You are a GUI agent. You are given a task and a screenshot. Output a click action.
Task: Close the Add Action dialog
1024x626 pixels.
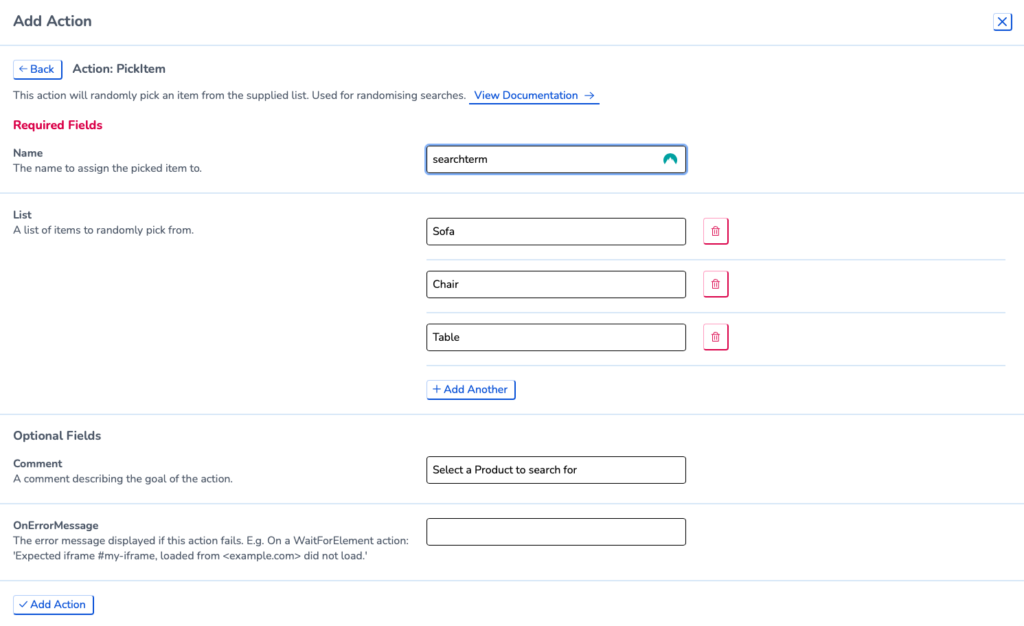click(x=1002, y=22)
